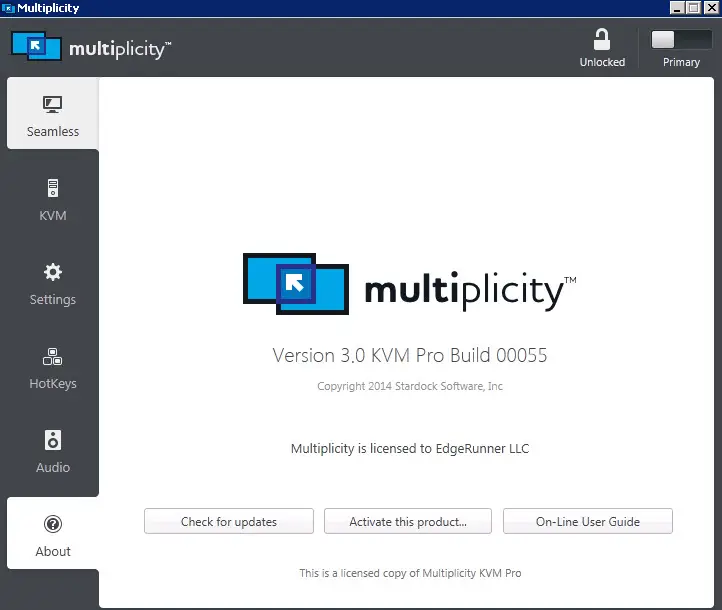Minimize the Multiplicity window

point(677,8)
